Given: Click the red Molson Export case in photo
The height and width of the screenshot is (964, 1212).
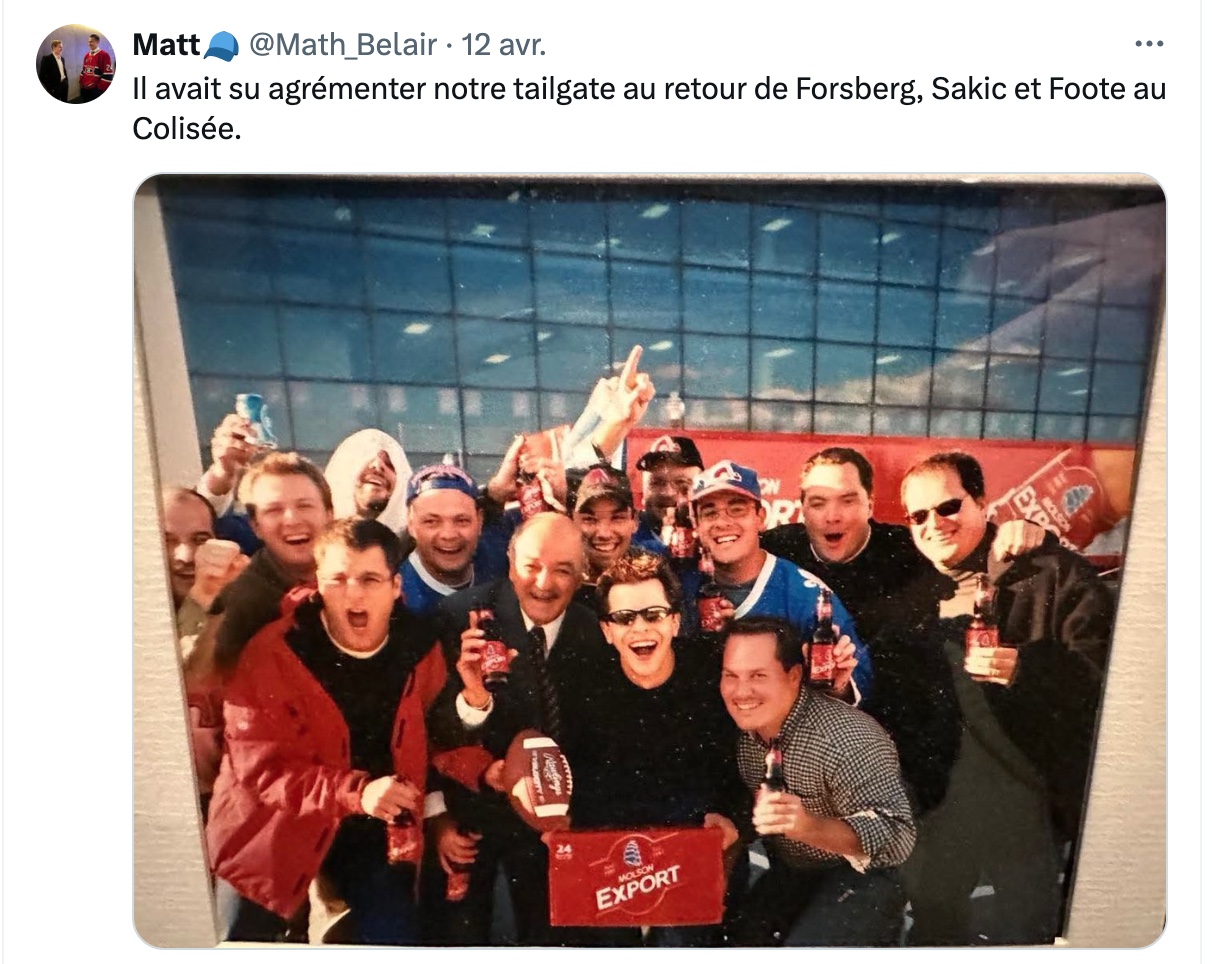Looking at the screenshot, I should pos(636,878).
